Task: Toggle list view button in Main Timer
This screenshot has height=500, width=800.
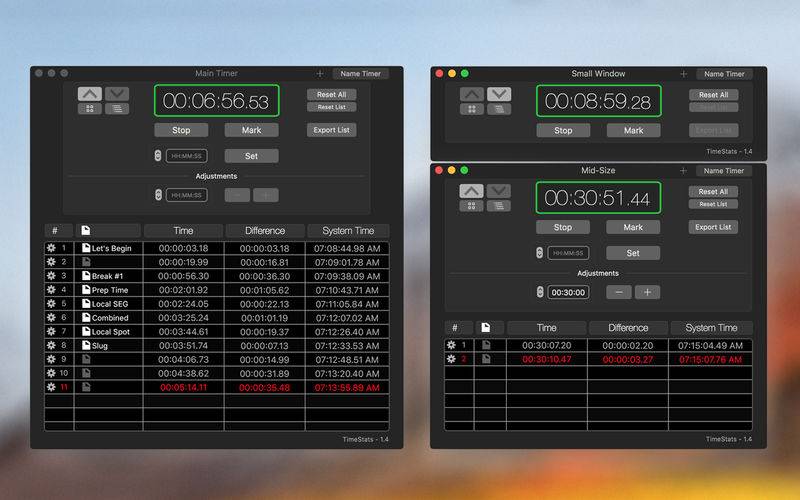Action: (x=117, y=109)
